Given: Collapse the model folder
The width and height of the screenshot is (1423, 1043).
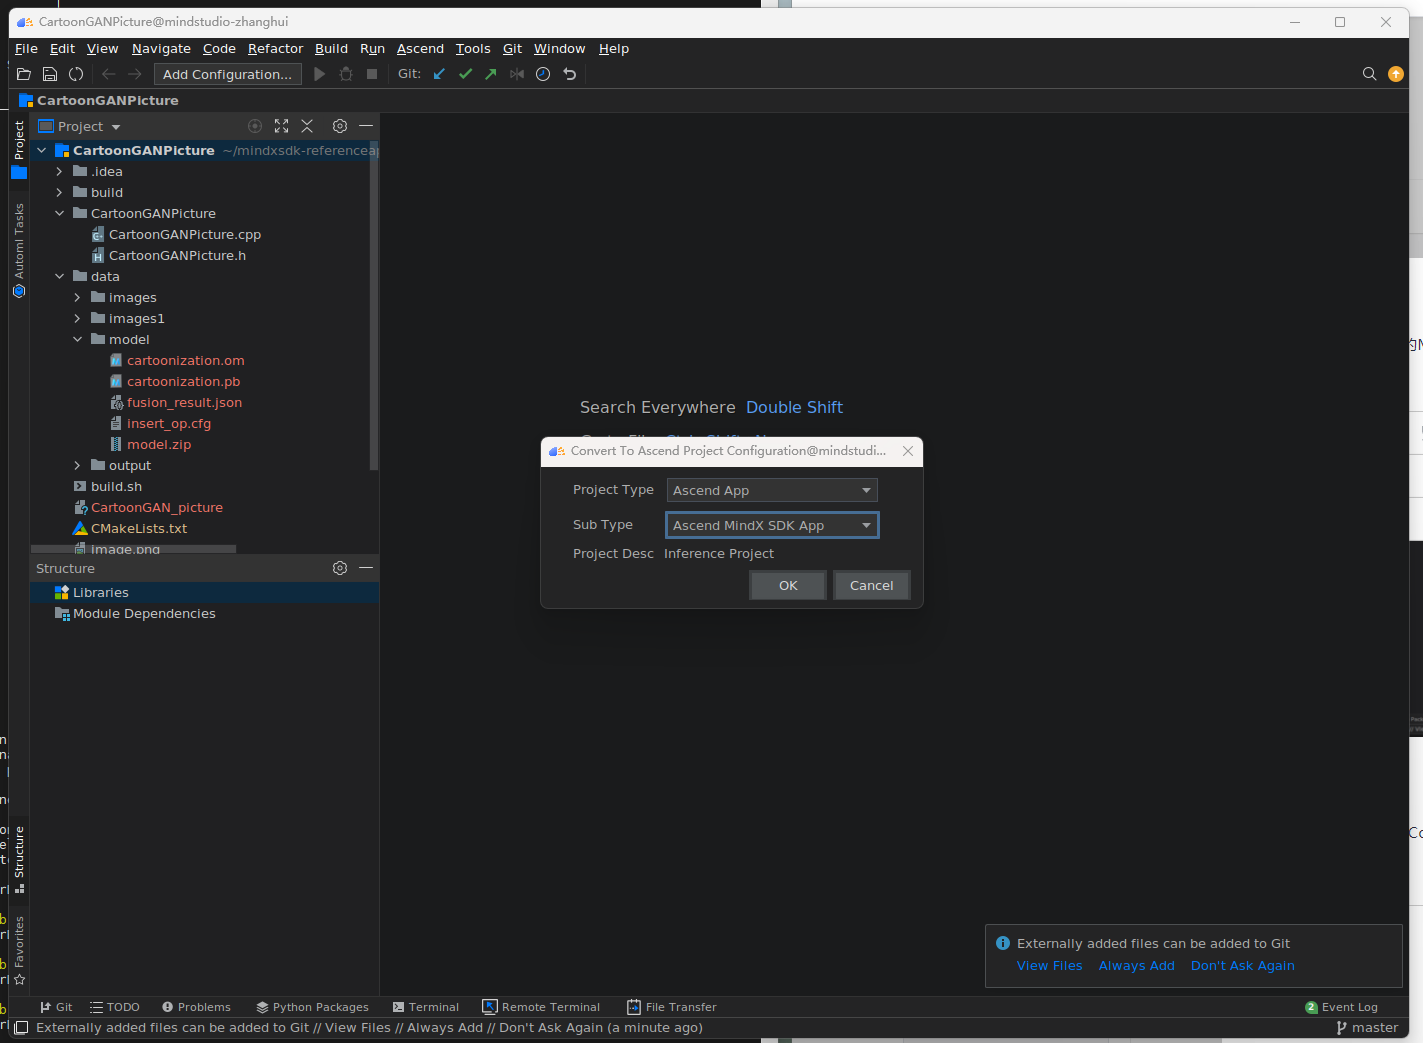Looking at the screenshot, I should click(x=78, y=340).
